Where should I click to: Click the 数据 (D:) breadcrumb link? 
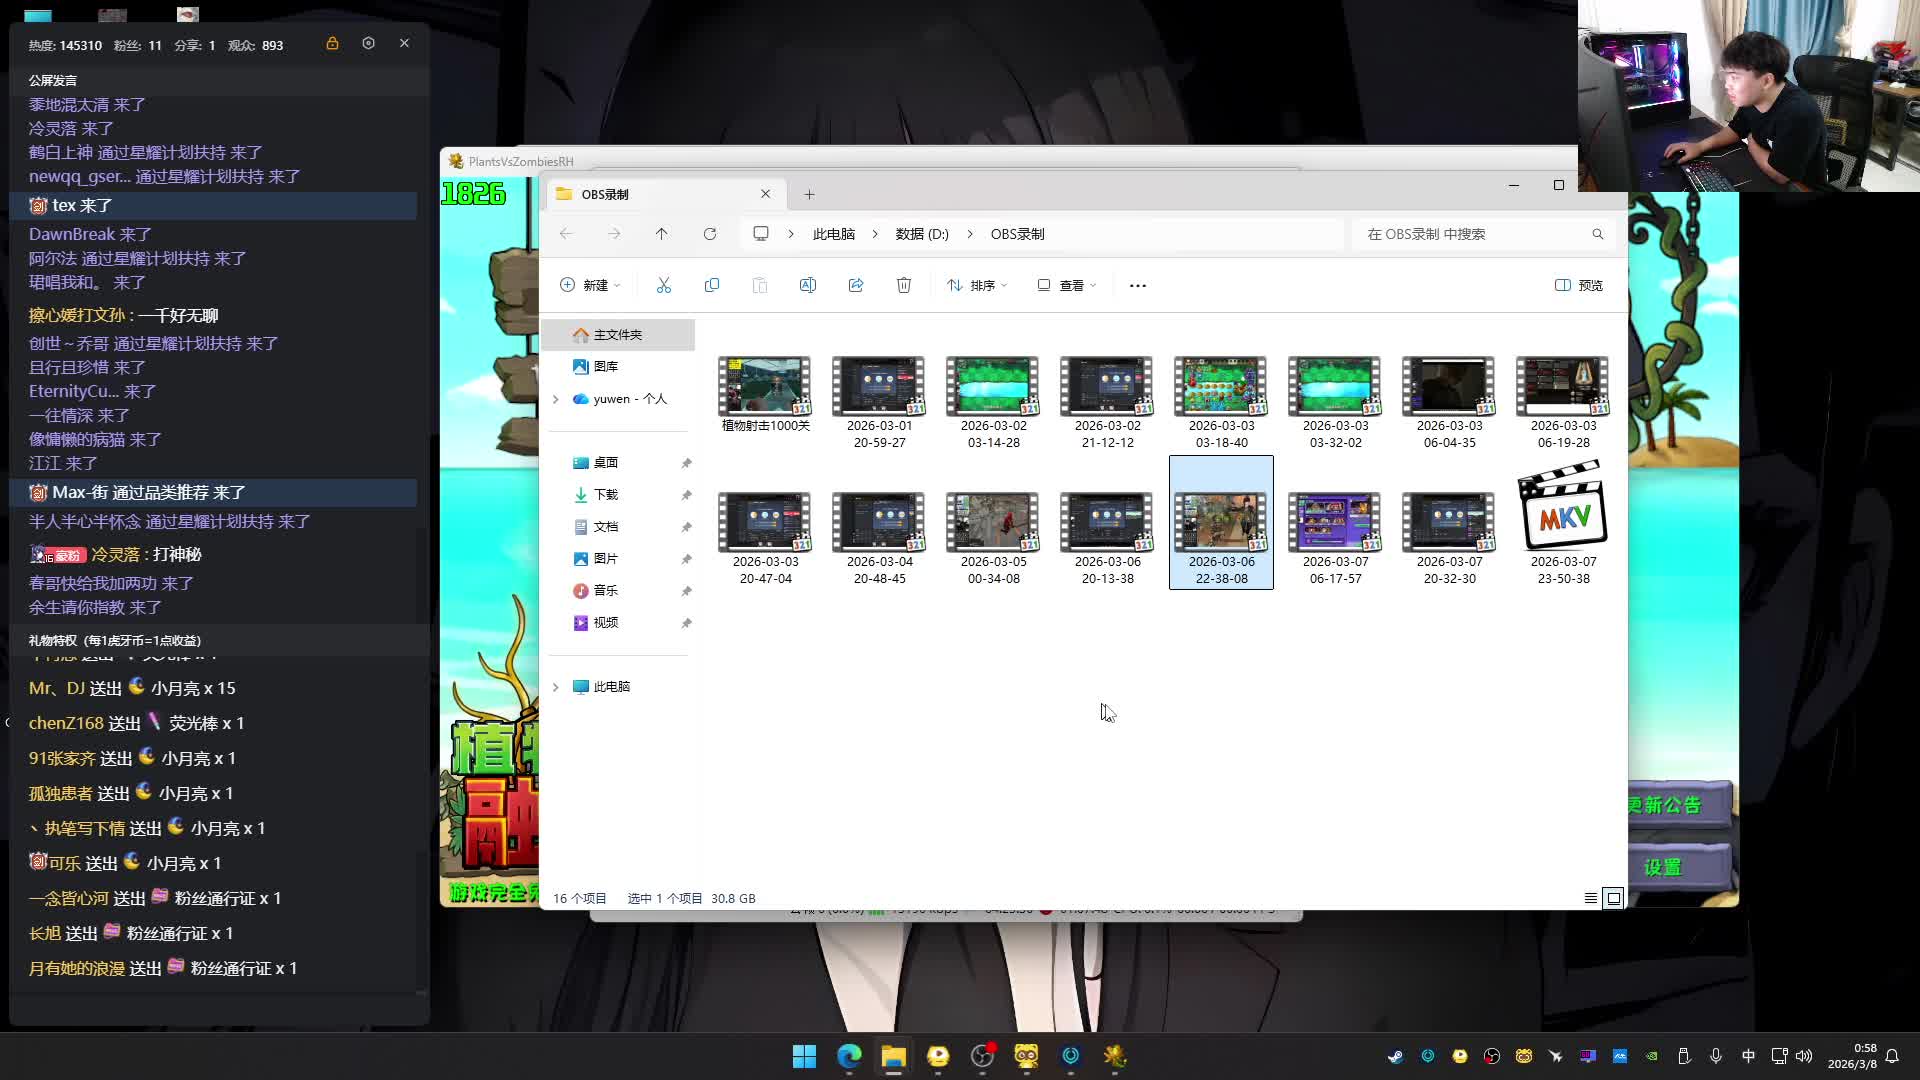tap(921, 234)
